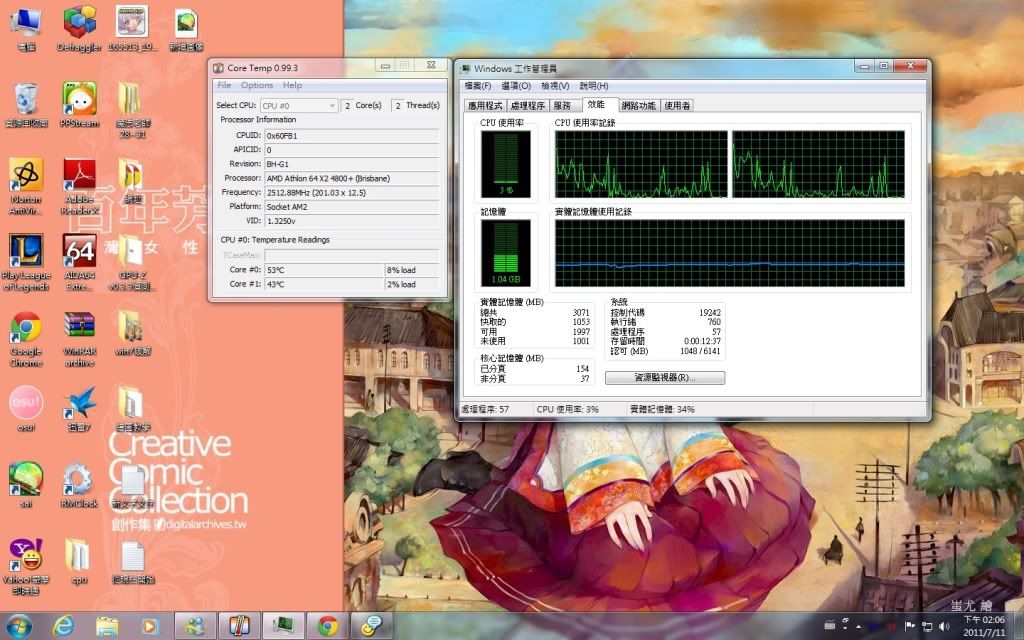This screenshot has width=1024, height=640.
Task: Click the physical memory usage history graph
Action: pos(729,253)
